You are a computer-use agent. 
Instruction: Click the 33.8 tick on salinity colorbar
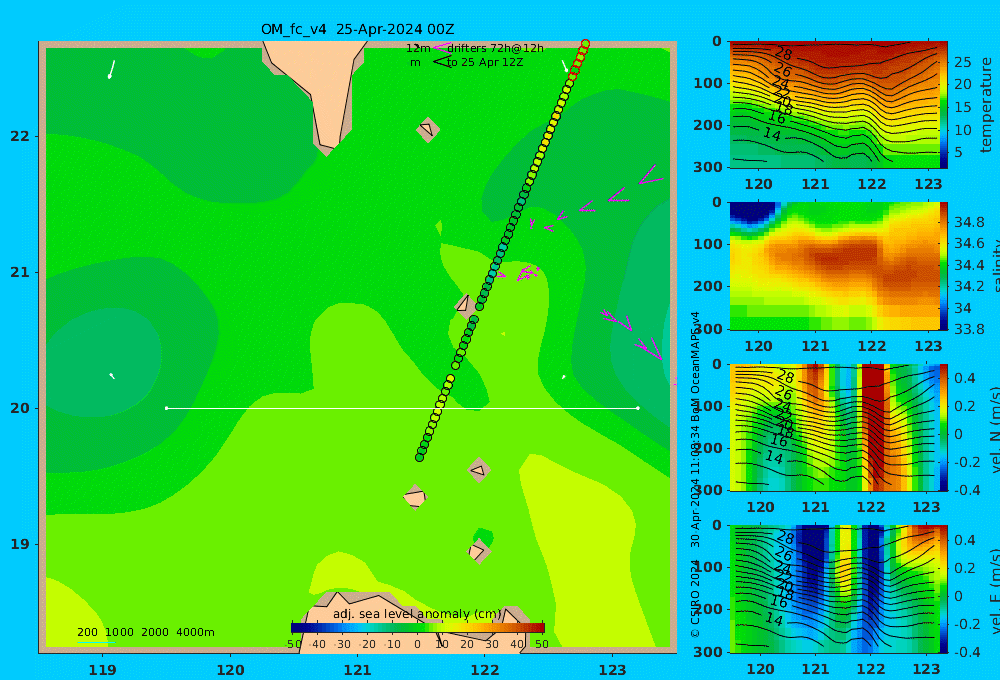click(x=969, y=329)
